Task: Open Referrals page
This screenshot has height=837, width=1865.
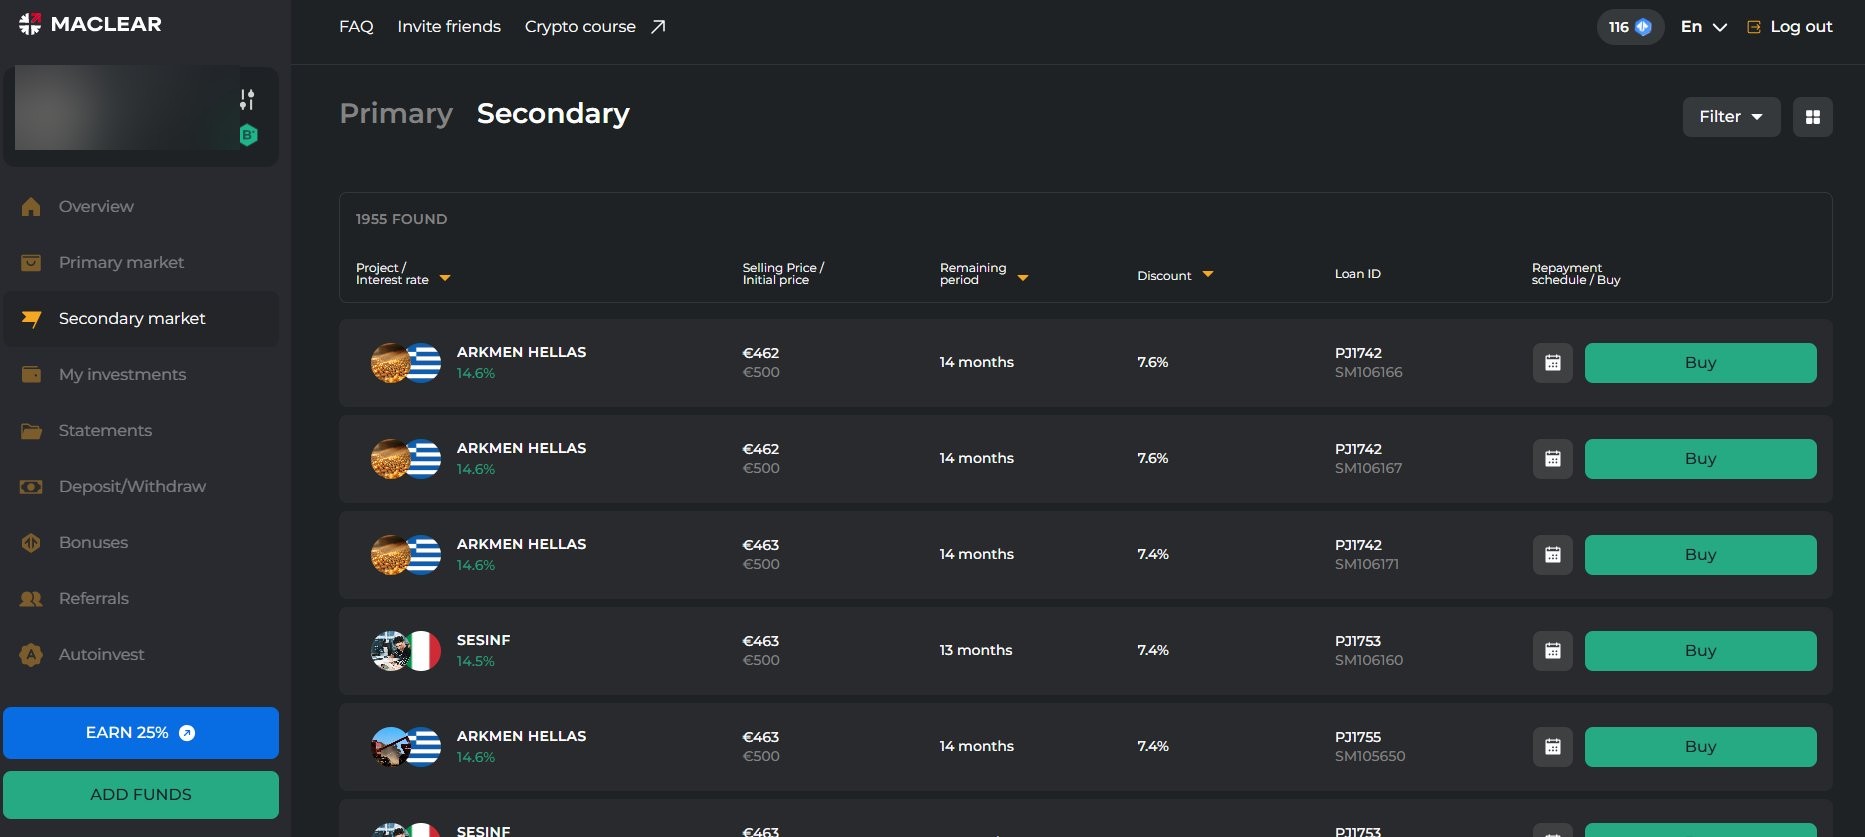Action: [x=141, y=598]
